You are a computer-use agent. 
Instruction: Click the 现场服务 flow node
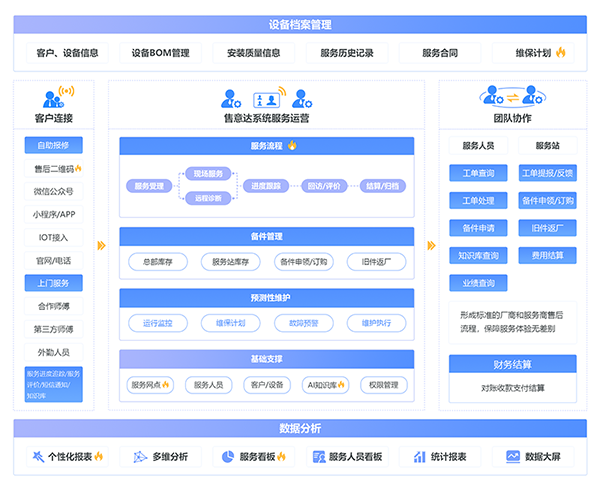pos(208,174)
